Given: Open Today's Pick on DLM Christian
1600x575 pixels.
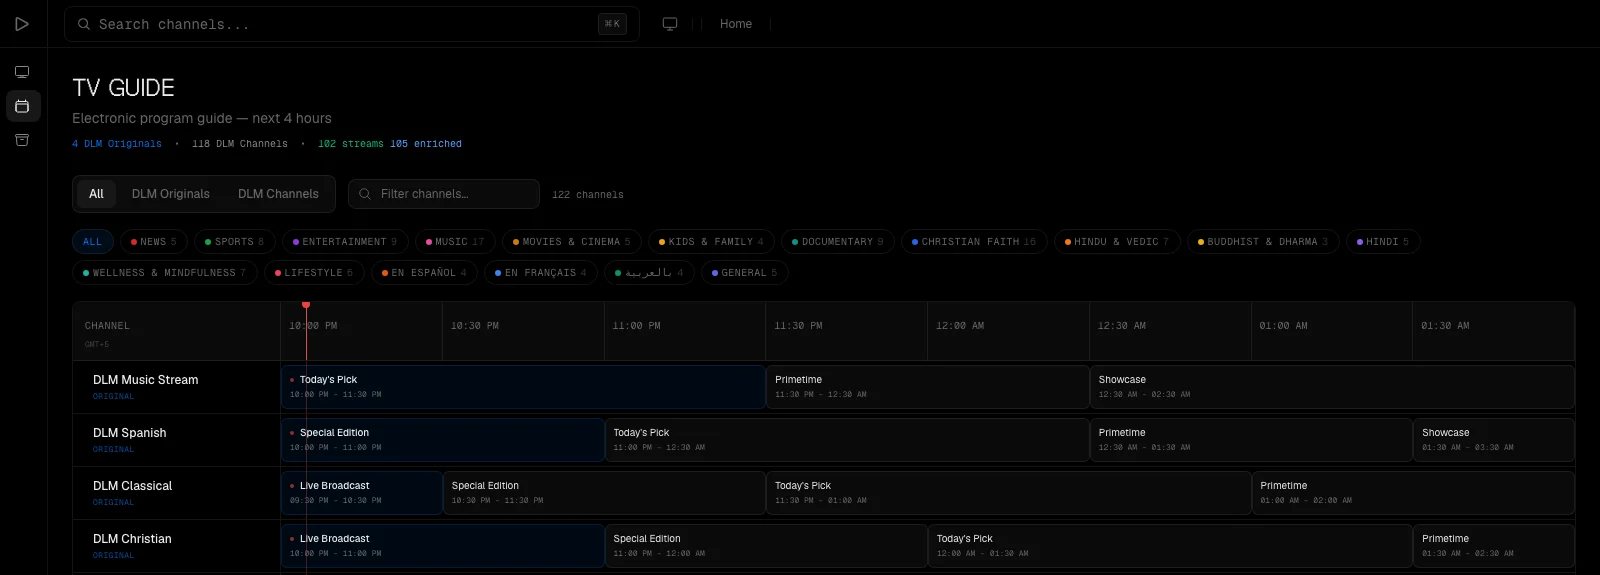Looking at the screenshot, I should [x=1170, y=546].
